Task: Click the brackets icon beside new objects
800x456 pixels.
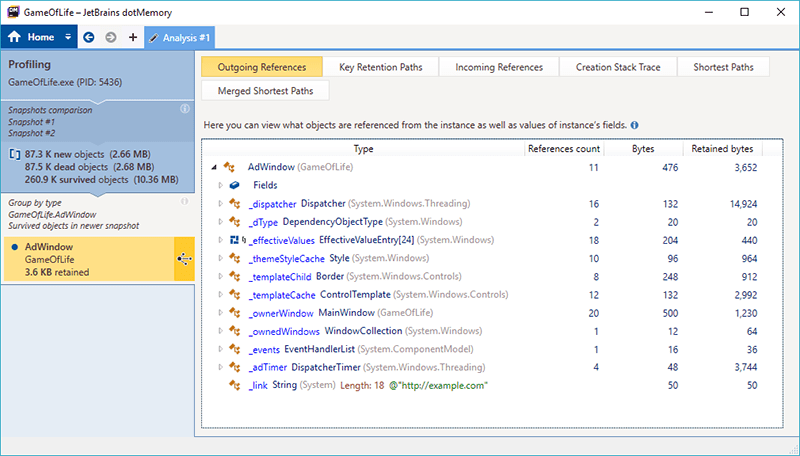Action: (x=15, y=154)
